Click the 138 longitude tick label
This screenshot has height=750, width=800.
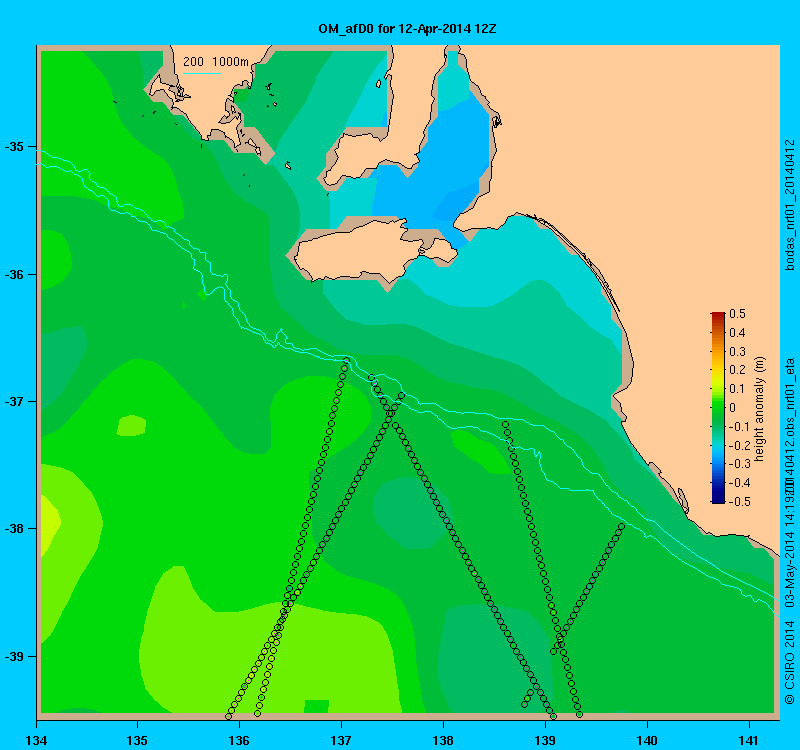click(x=443, y=740)
